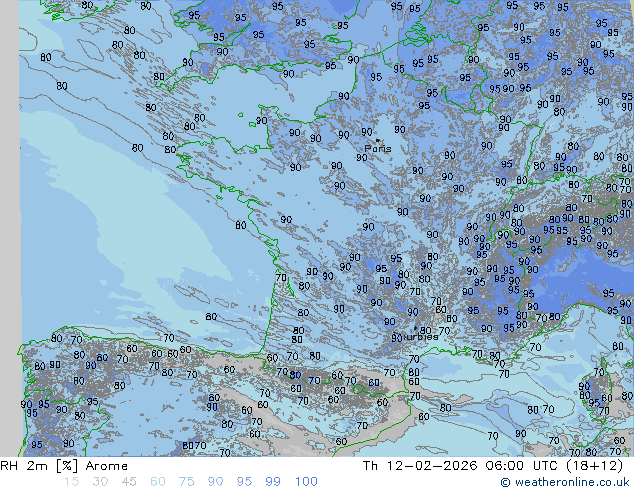The height and width of the screenshot is (490, 634).
Task: Click the city label below the 80 near southern France
Action: click(420, 337)
